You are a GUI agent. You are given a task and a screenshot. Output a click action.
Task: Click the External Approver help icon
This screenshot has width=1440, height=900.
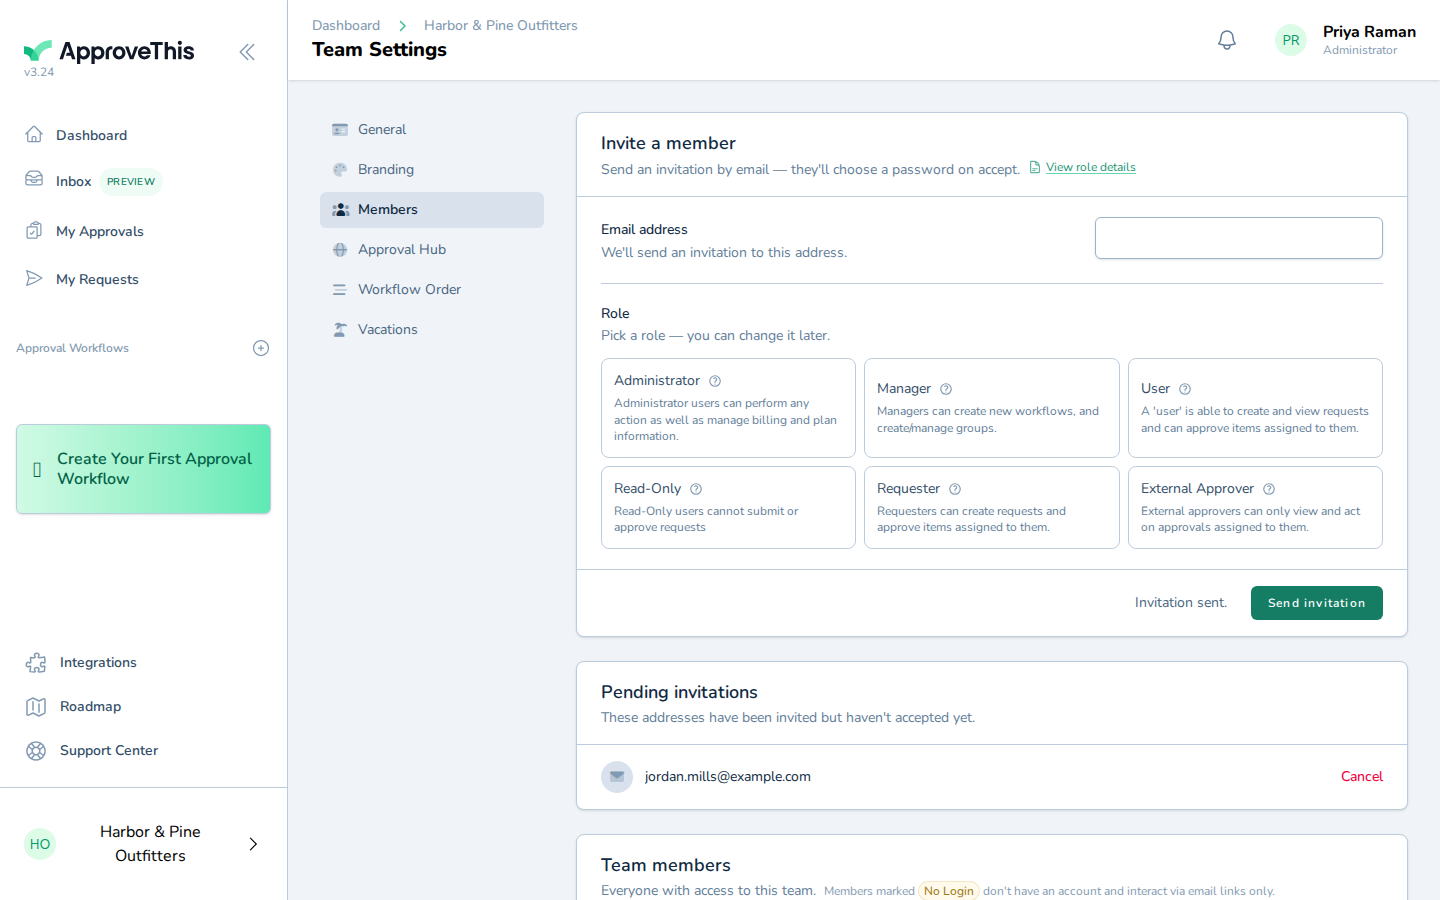coord(1269,489)
